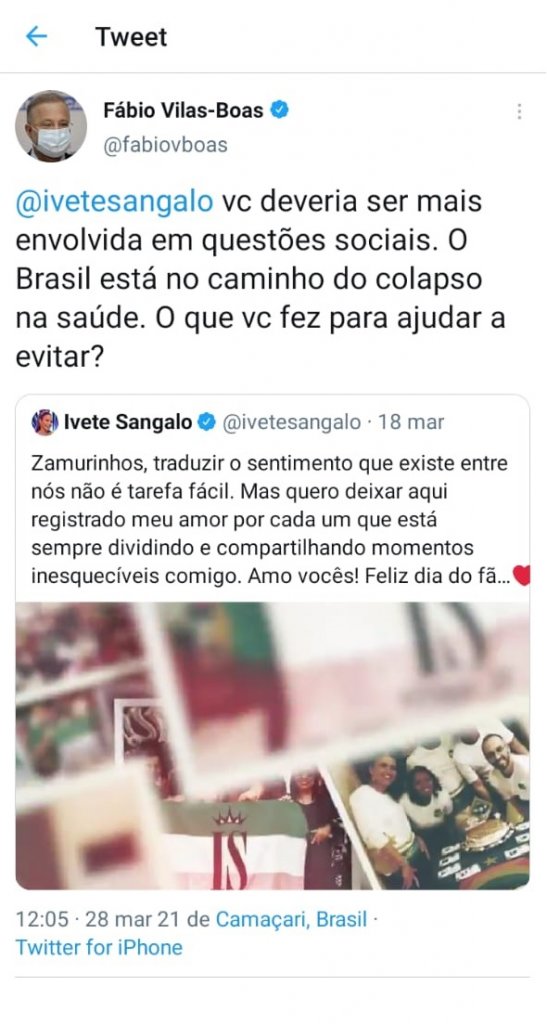Image resolution: width=547 pixels, height=1024 pixels.
Task: Open the three-dot tweet options menu
Action: (519, 112)
